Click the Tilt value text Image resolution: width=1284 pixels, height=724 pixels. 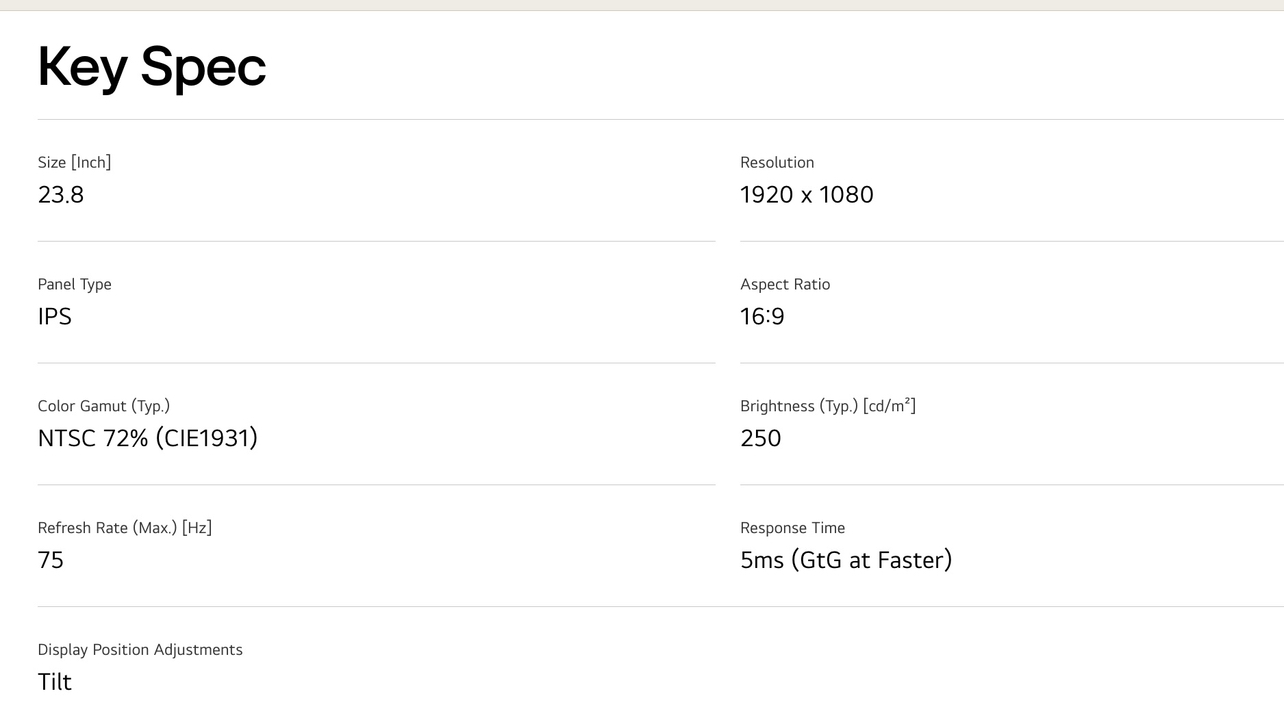click(x=55, y=682)
